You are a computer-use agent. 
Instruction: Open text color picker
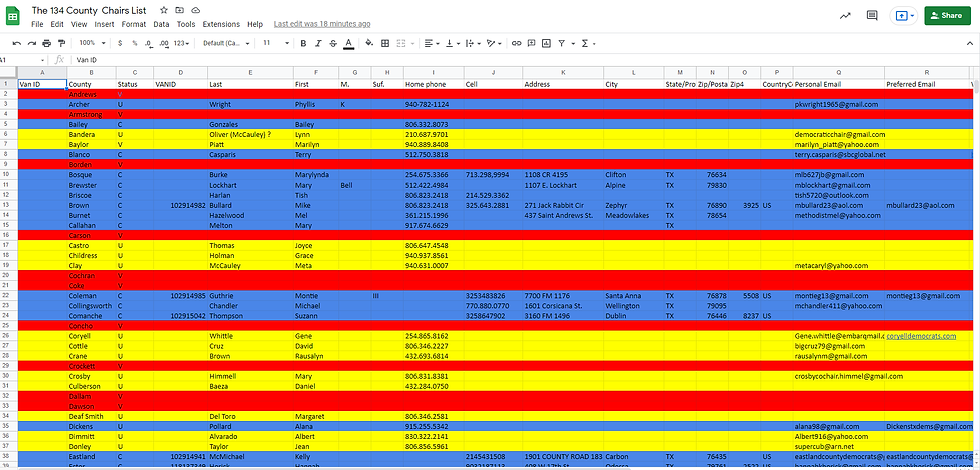pos(348,43)
